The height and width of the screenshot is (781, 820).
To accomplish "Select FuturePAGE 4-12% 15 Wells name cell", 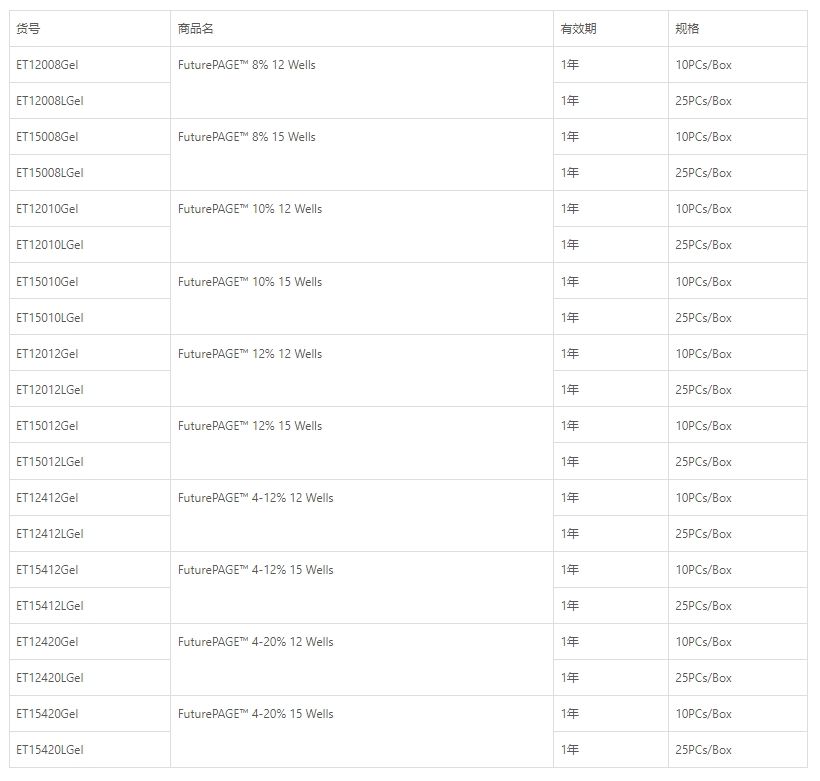I will [x=256, y=570].
